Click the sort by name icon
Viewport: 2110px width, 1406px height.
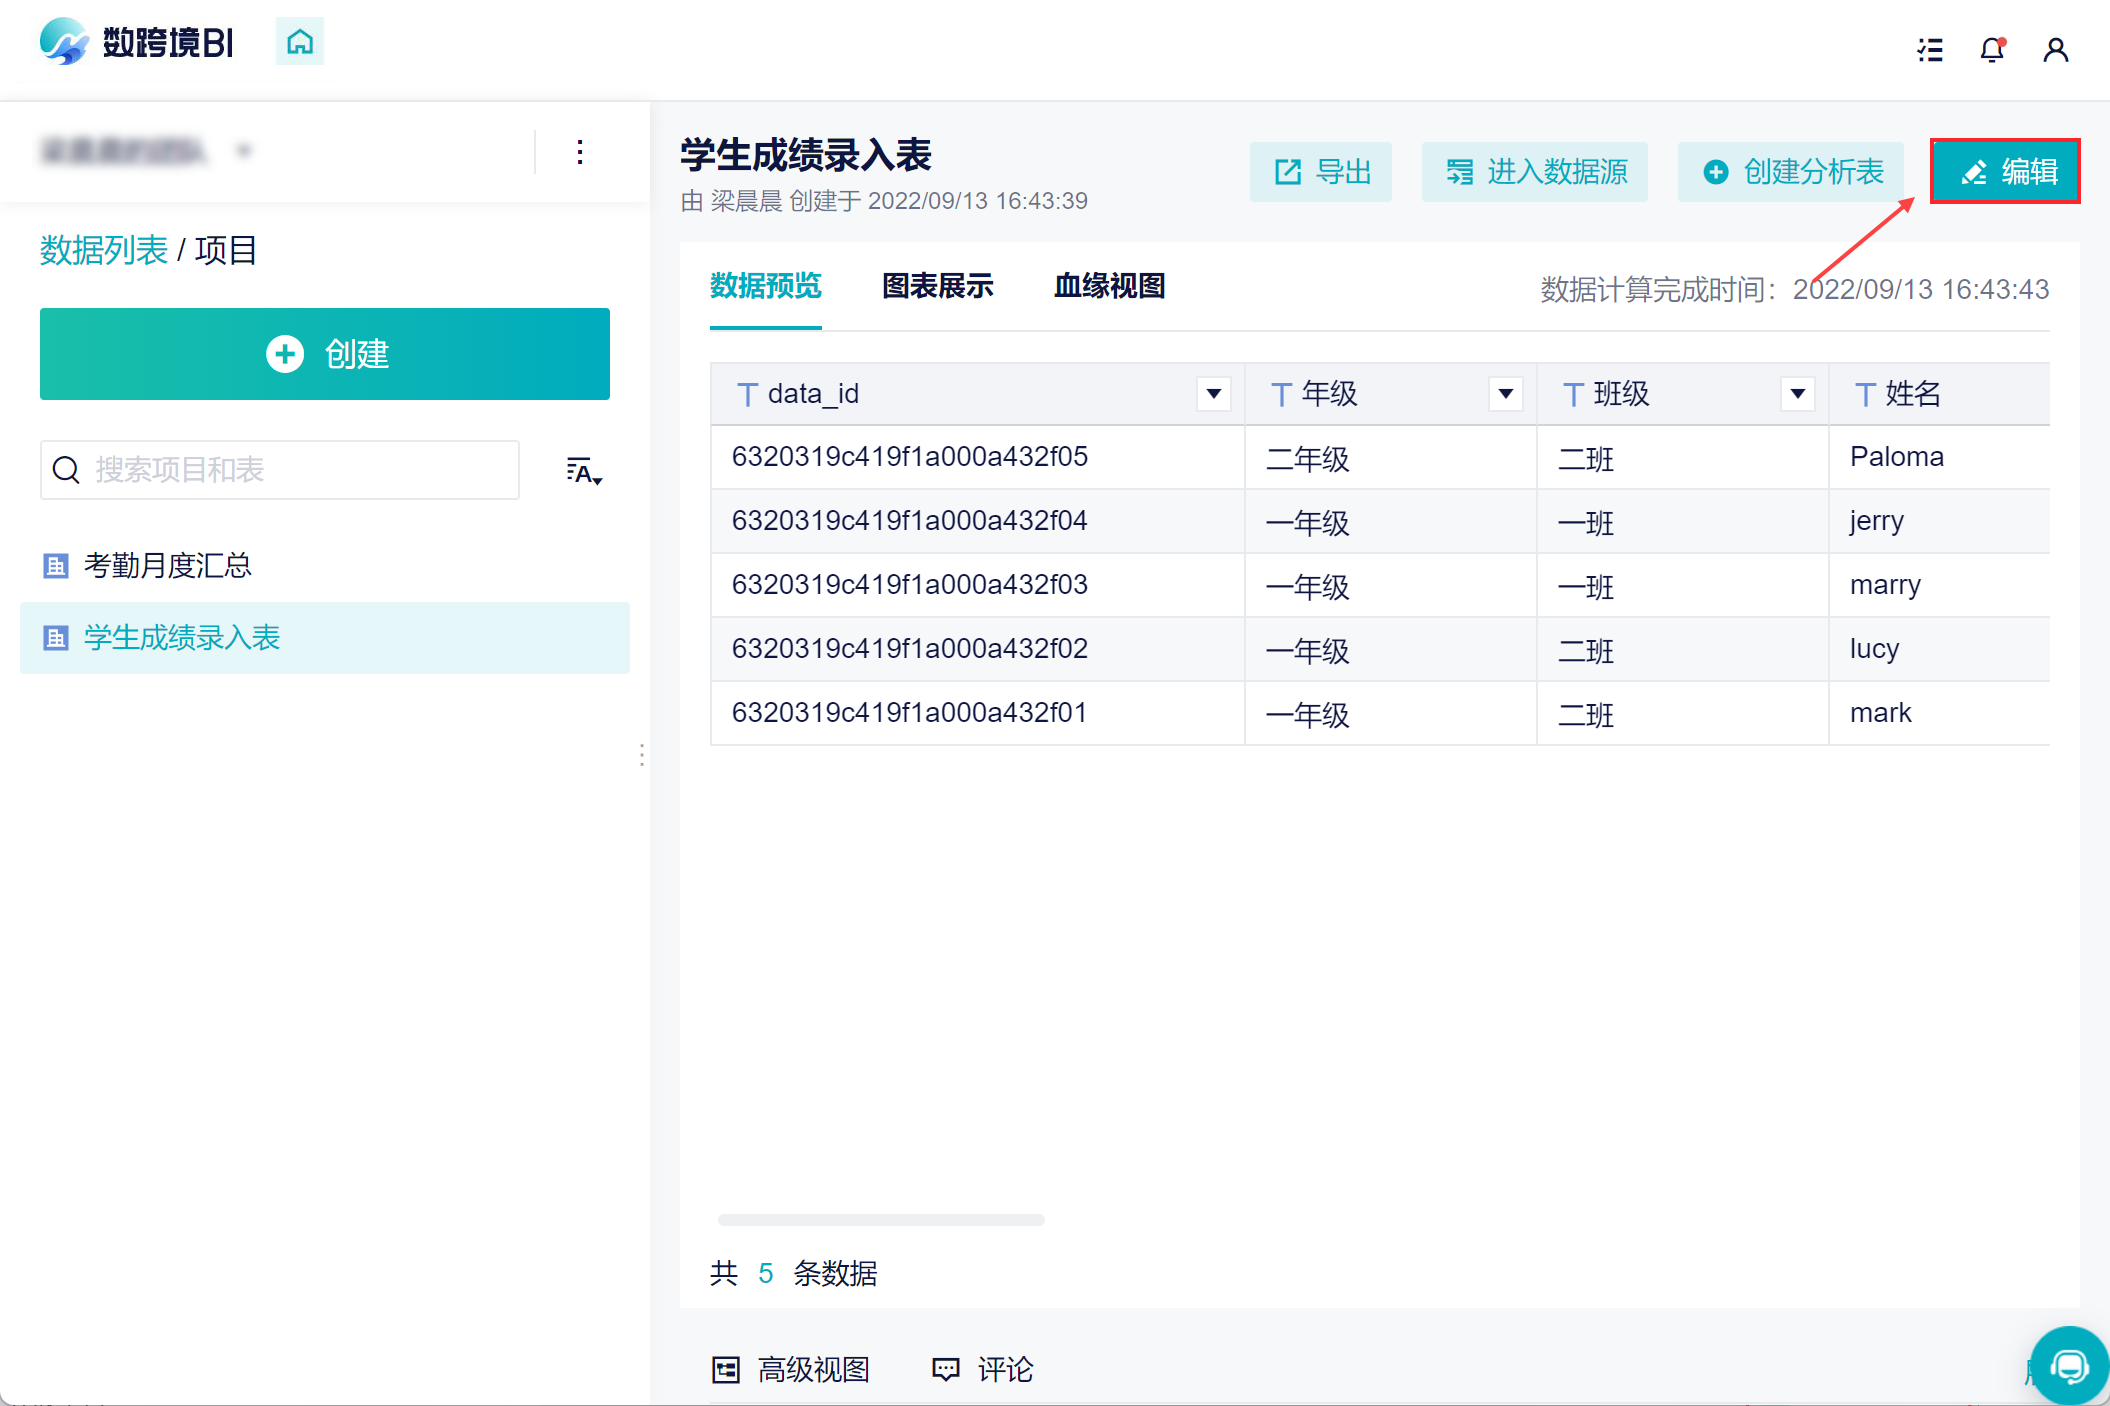584,471
